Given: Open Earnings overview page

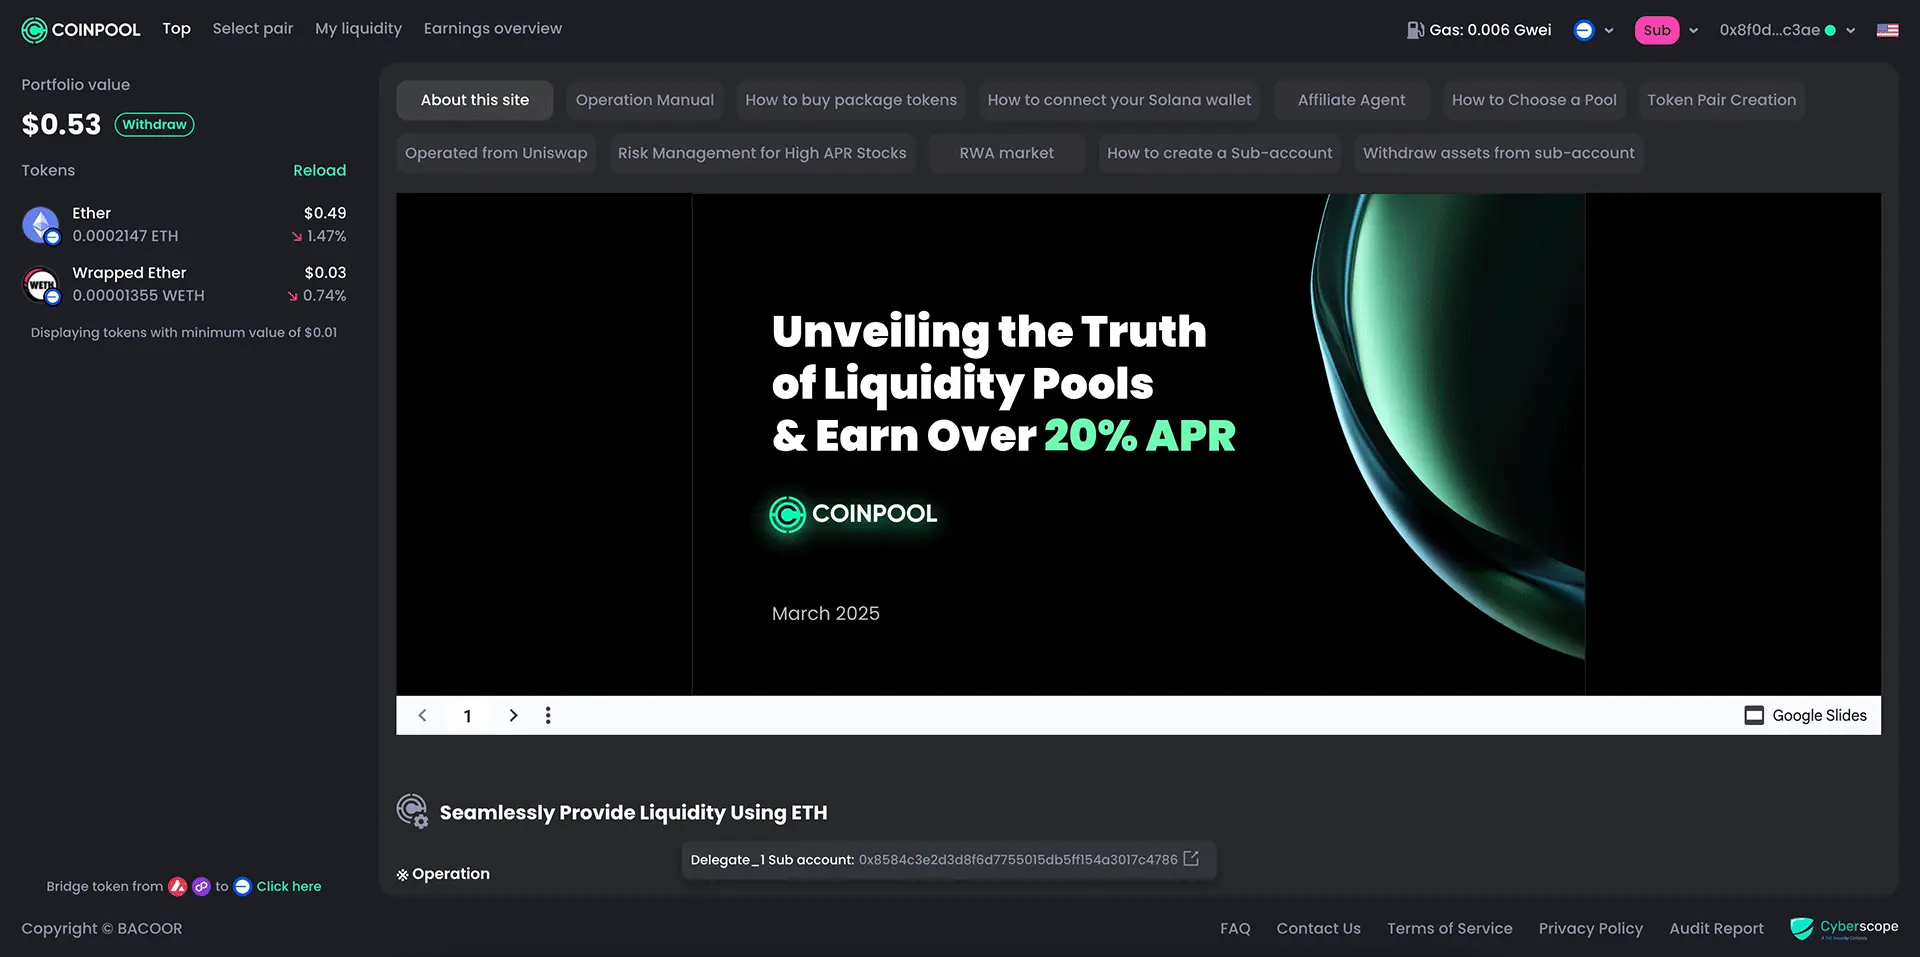Looking at the screenshot, I should [493, 29].
